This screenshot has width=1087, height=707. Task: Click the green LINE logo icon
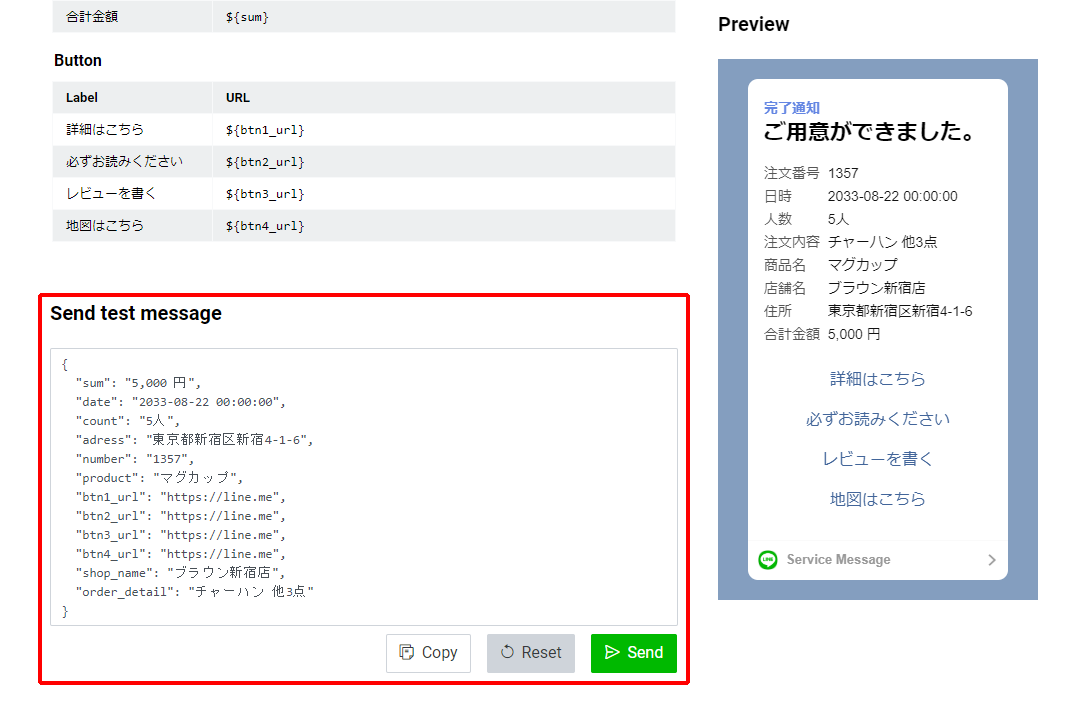[768, 560]
